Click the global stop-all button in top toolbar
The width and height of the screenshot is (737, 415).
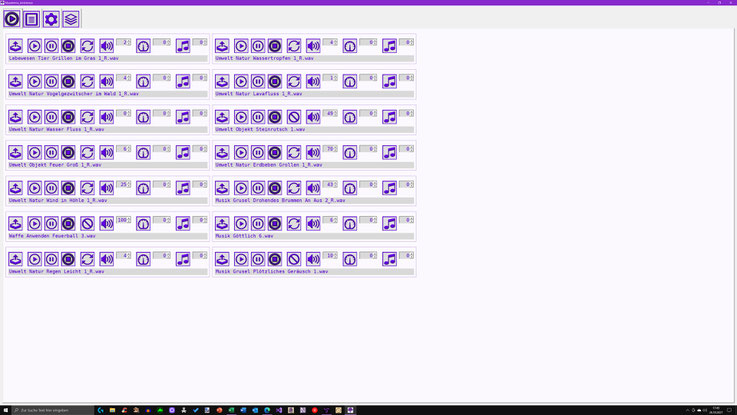(x=31, y=19)
